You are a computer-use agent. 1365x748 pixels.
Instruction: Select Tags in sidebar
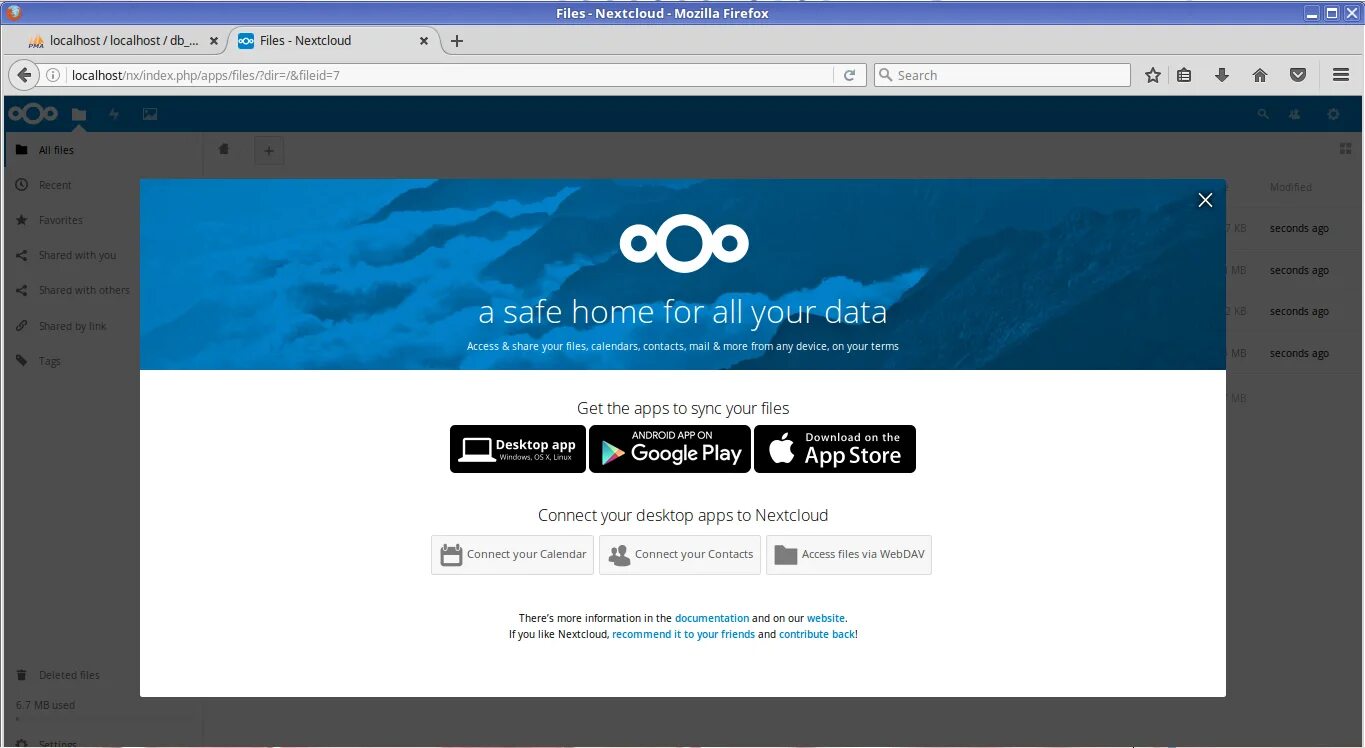point(102,361)
